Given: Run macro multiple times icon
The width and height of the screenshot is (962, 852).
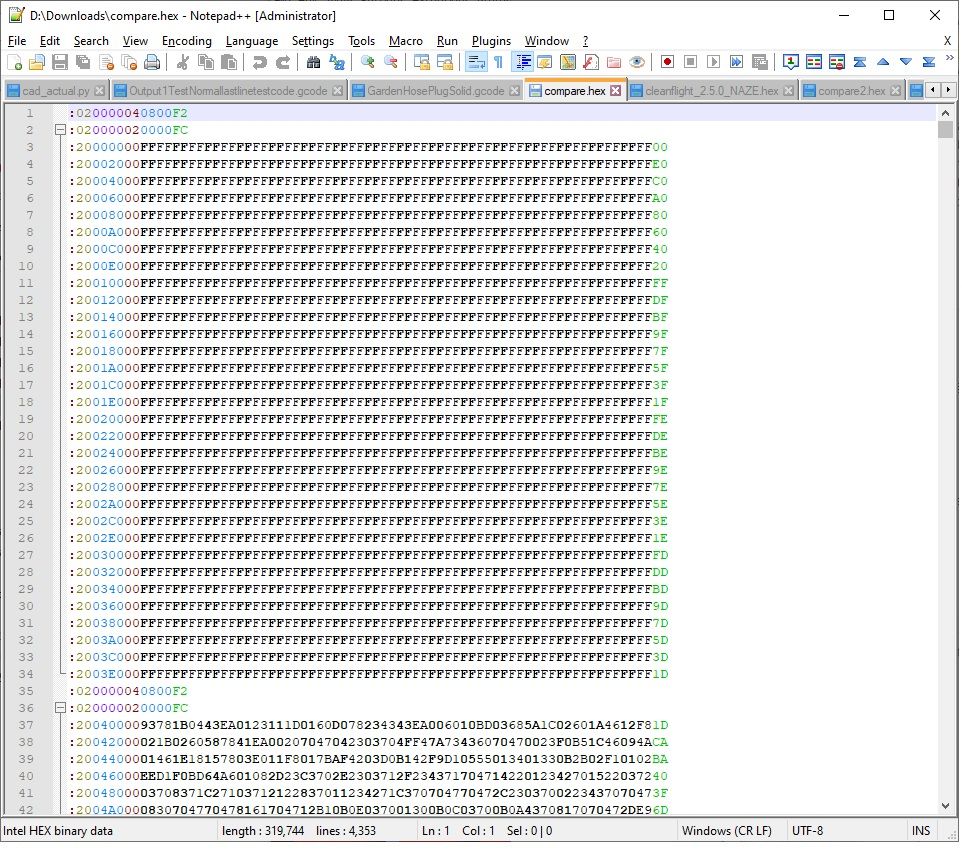Looking at the screenshot, I should pyautogui.click(x=736, y=62).
